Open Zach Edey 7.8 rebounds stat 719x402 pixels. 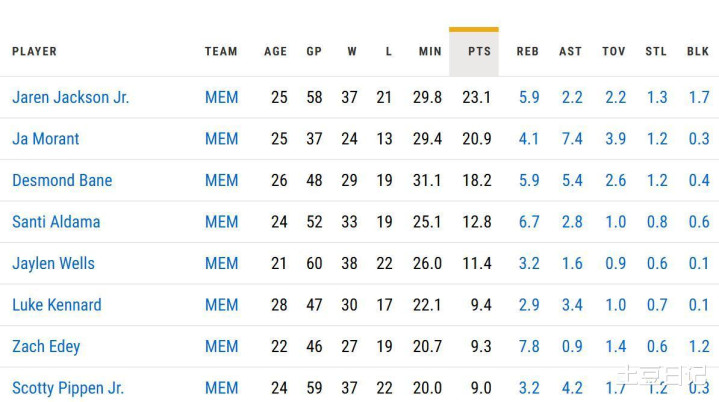coord(529,346)
